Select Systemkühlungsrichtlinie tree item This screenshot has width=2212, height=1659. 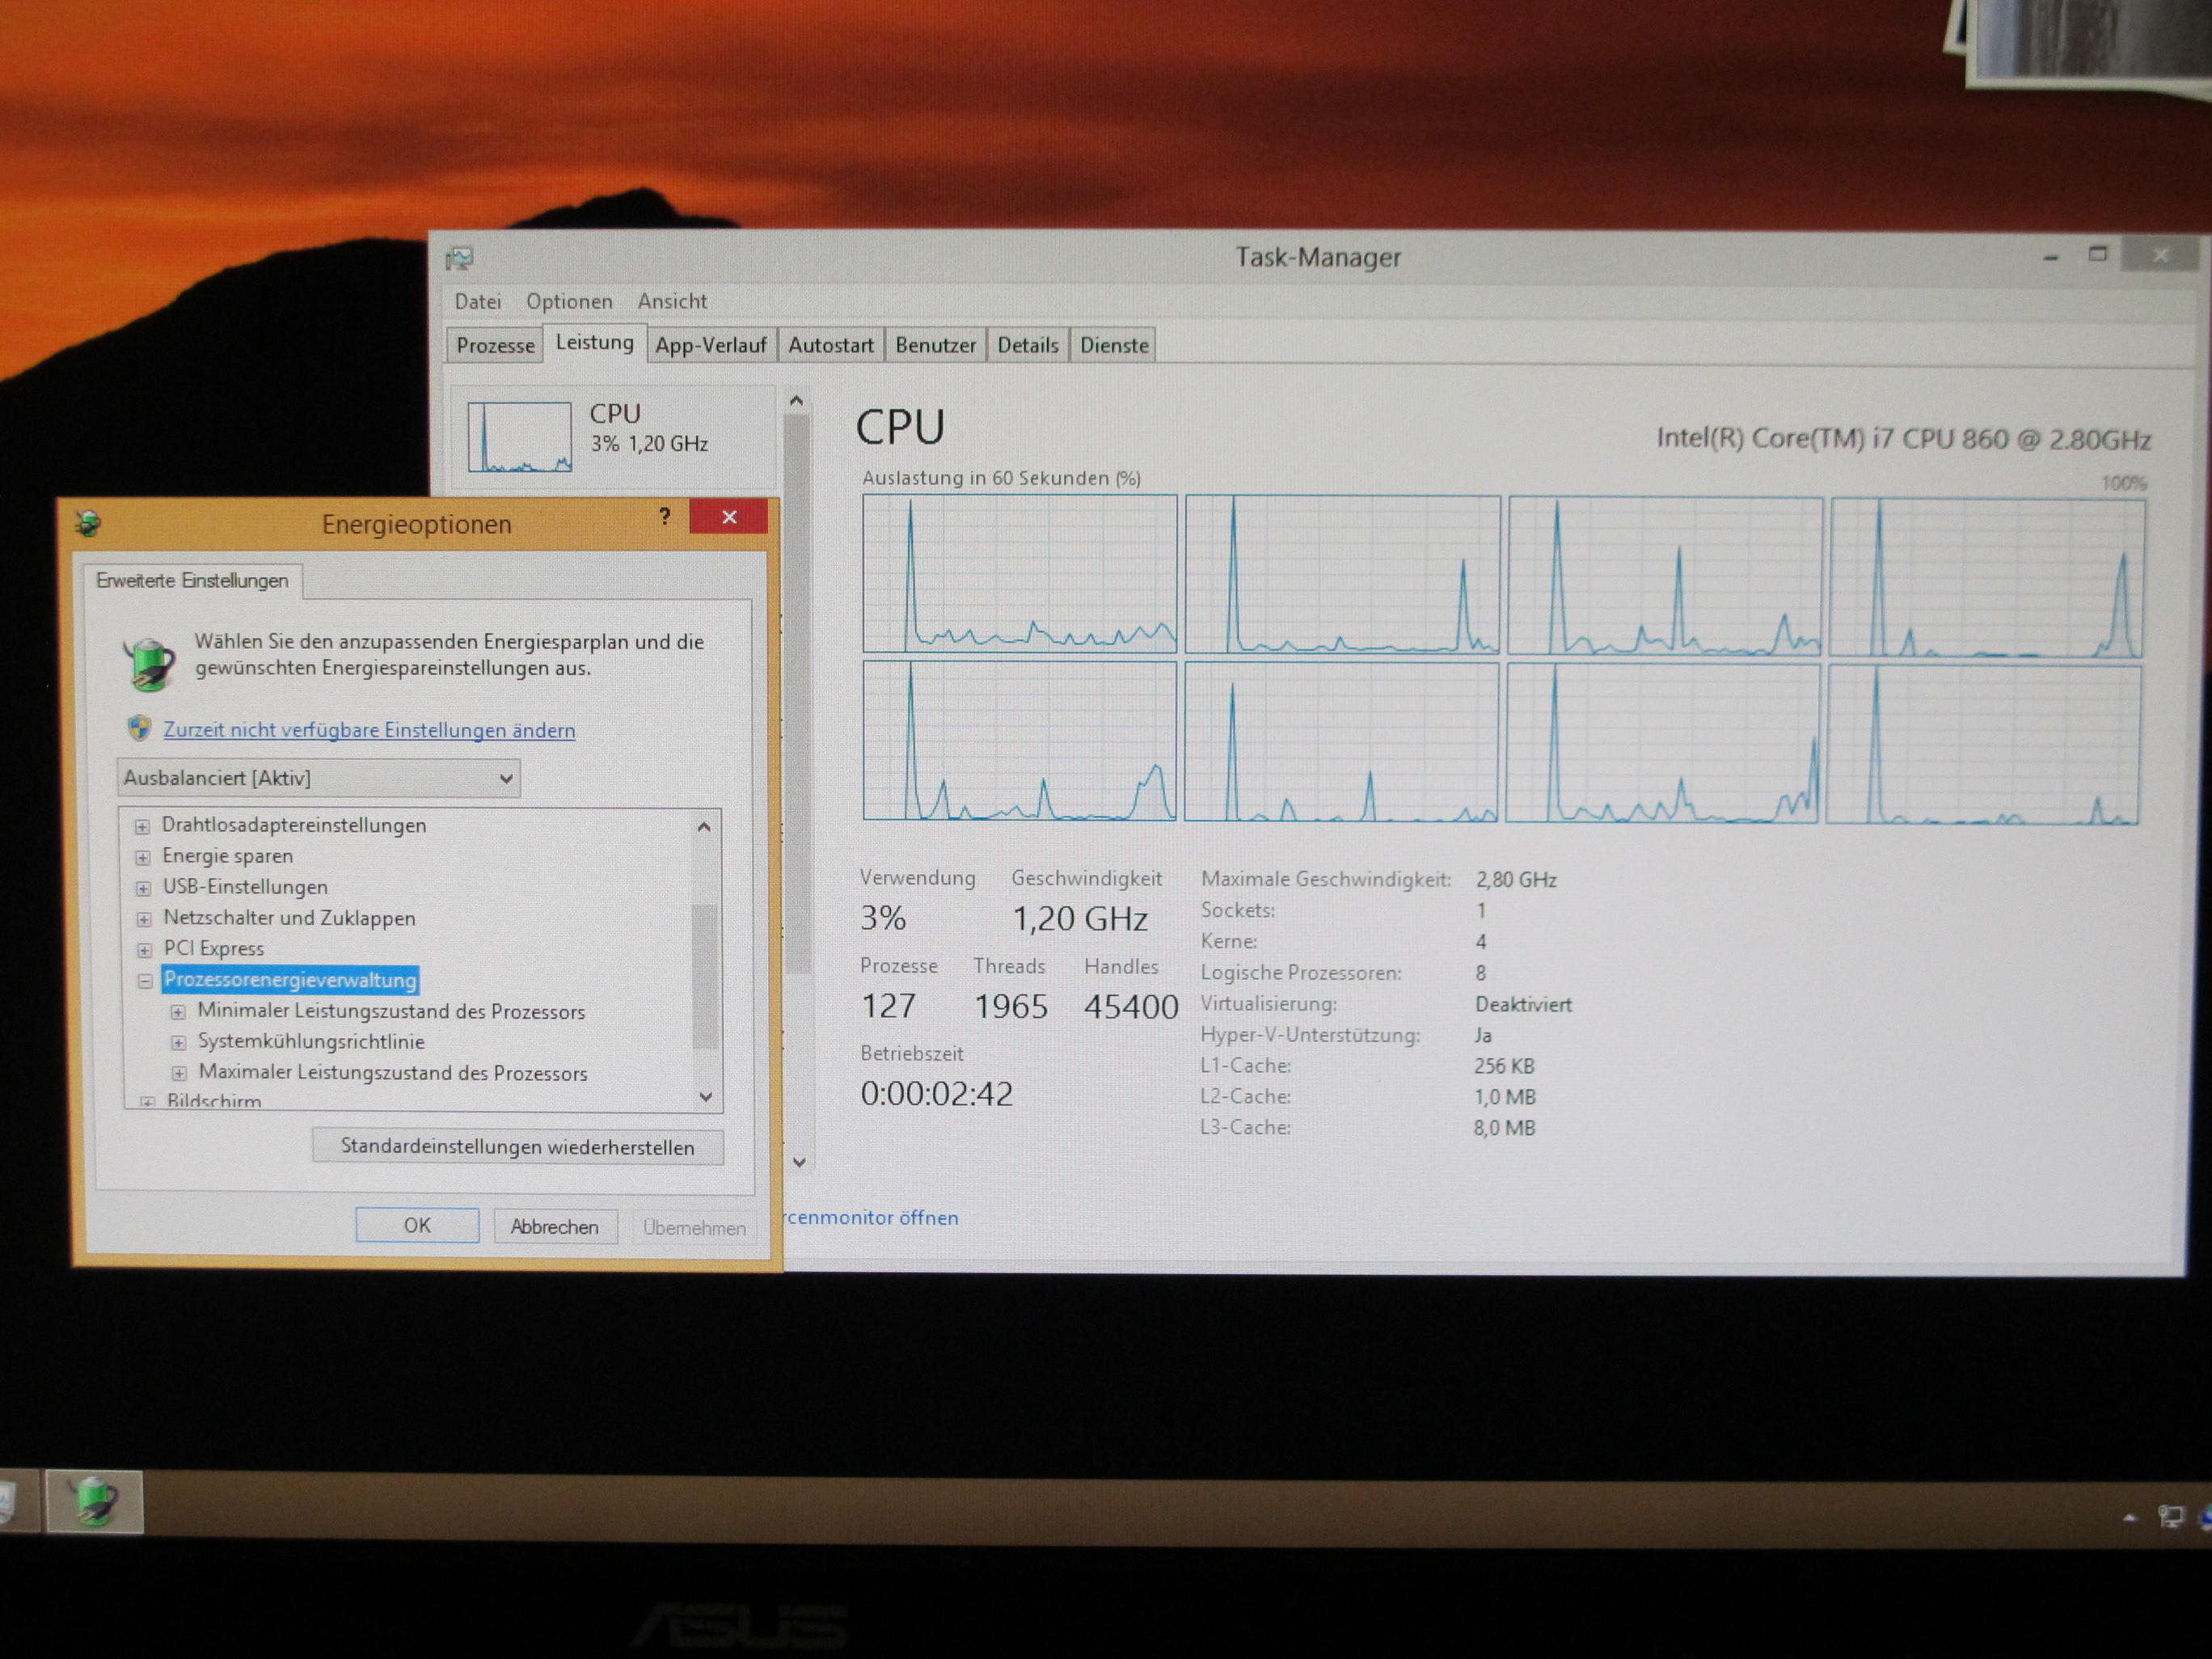pyautogui.click(x=311, y=1042)
